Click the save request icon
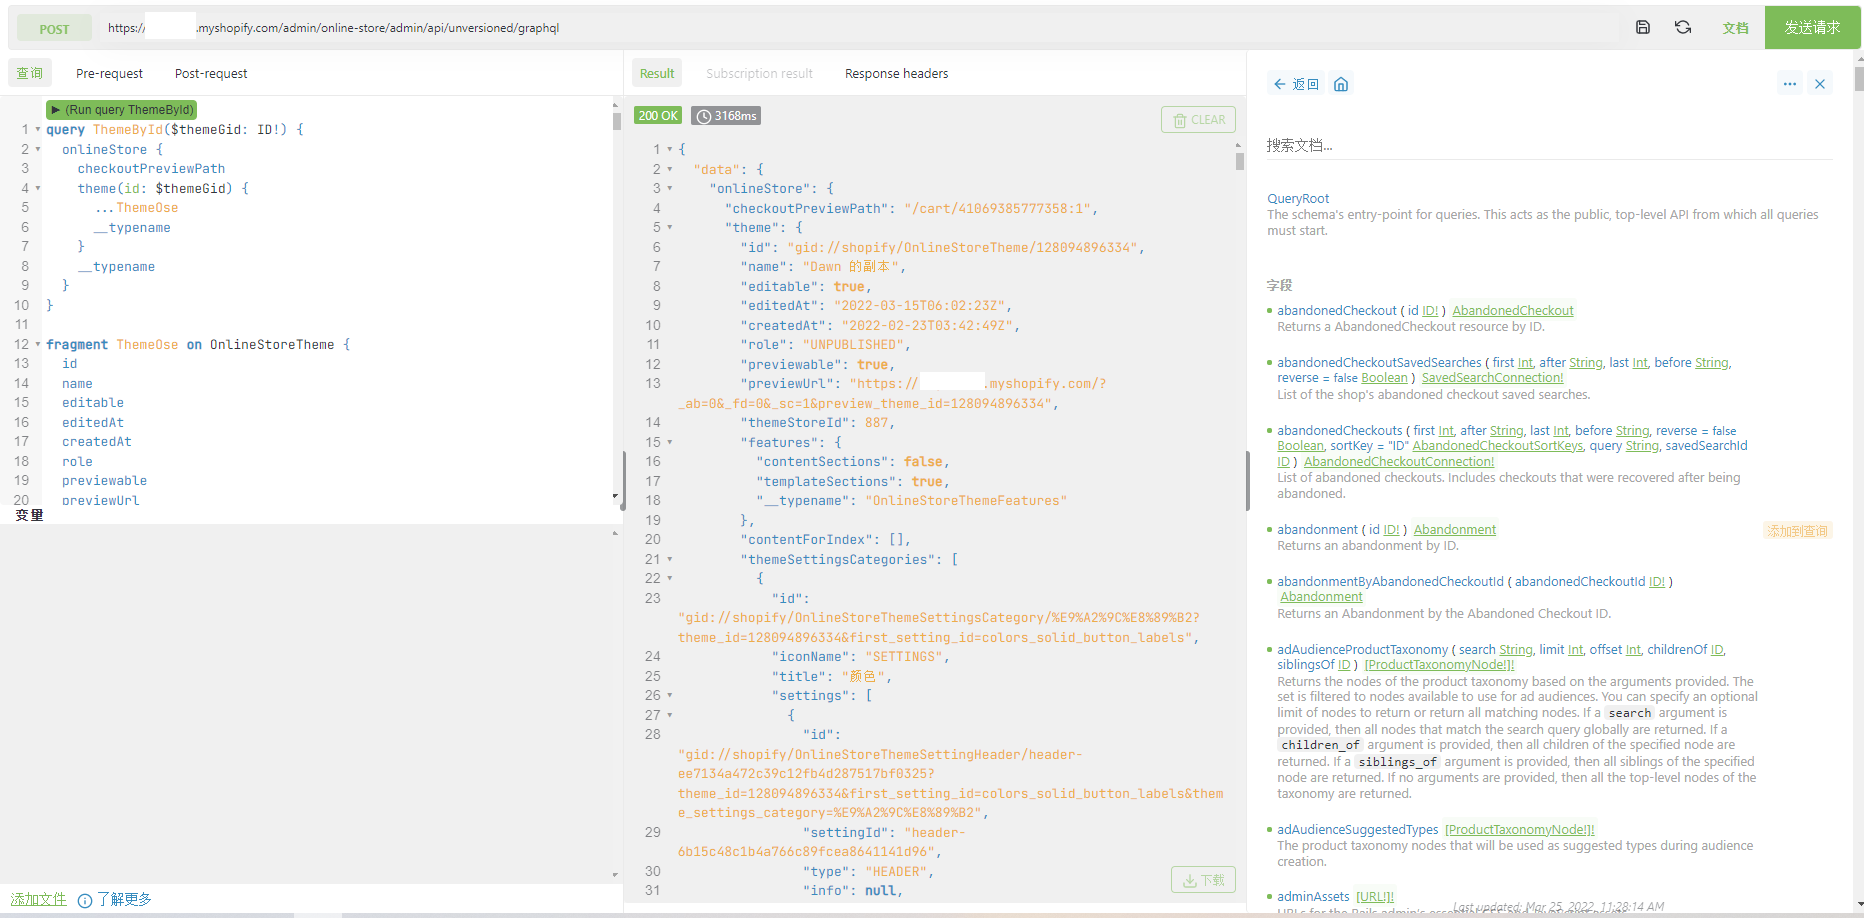1864x918 pixels. click(x=1642, y=28)
